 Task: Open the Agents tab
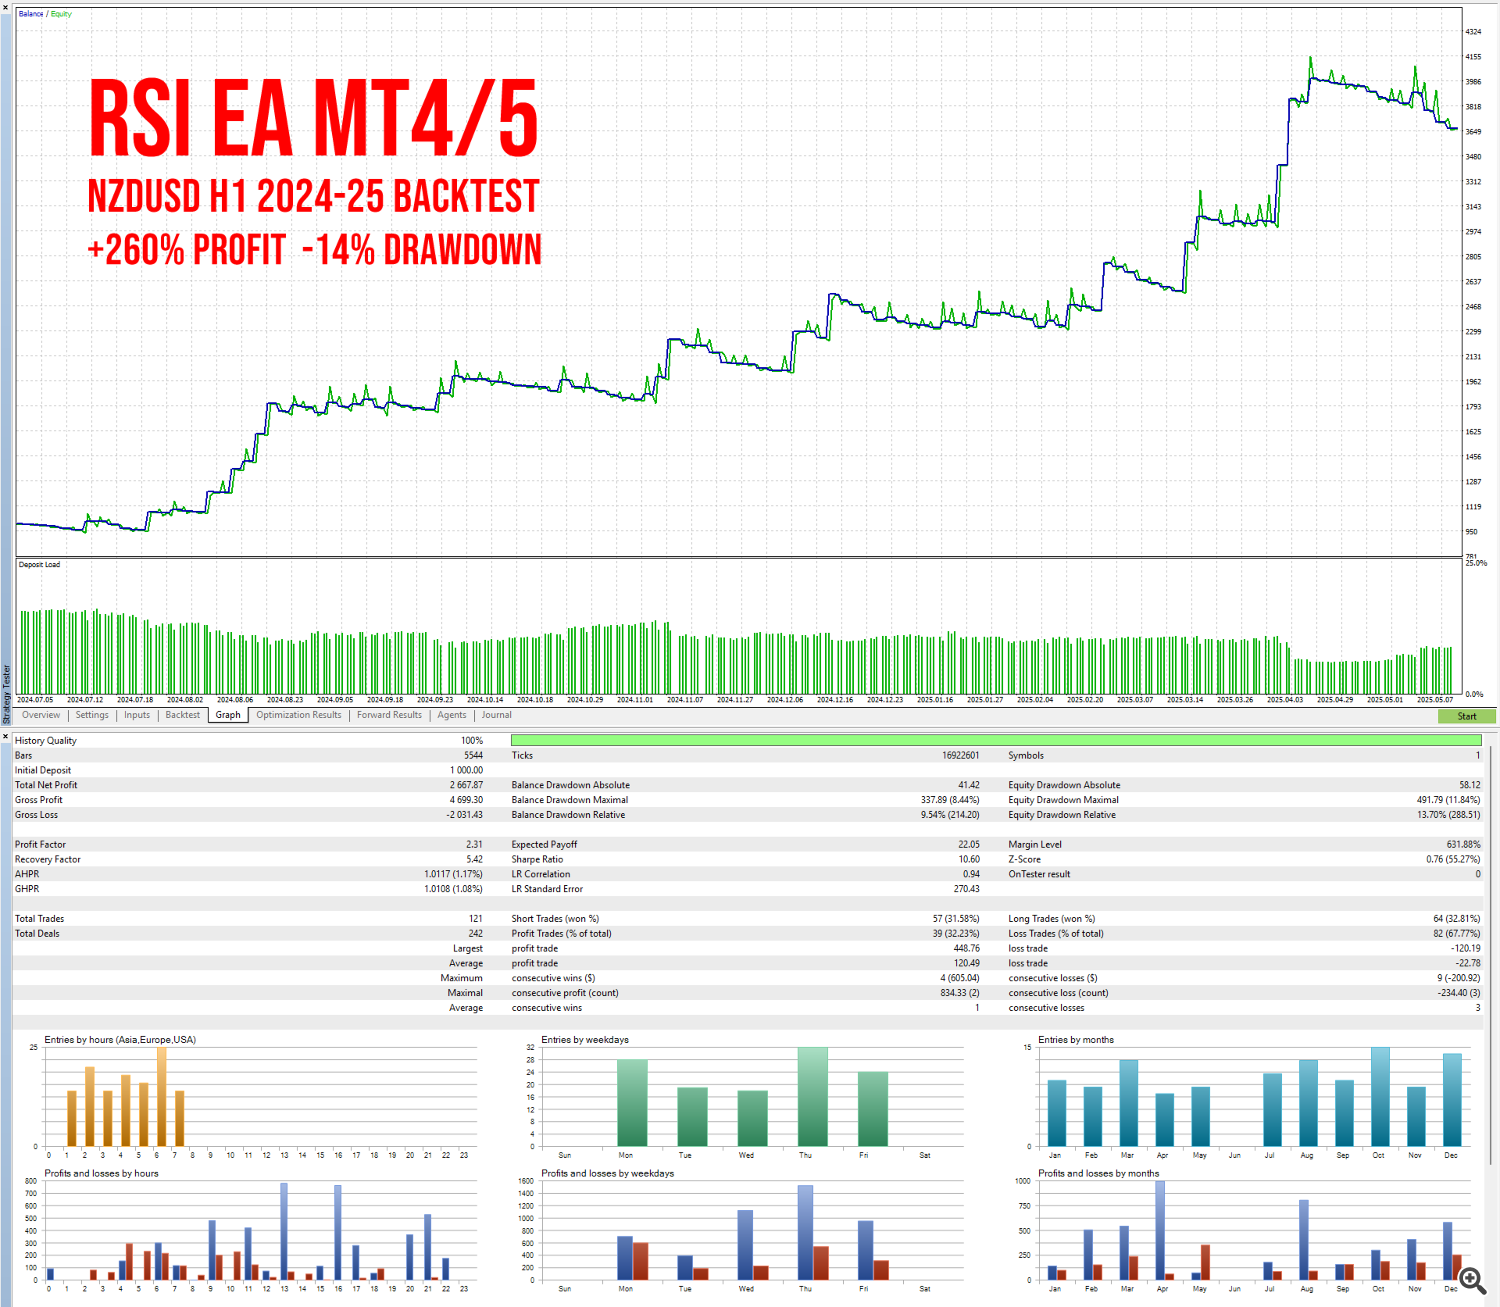coord(452,715)
